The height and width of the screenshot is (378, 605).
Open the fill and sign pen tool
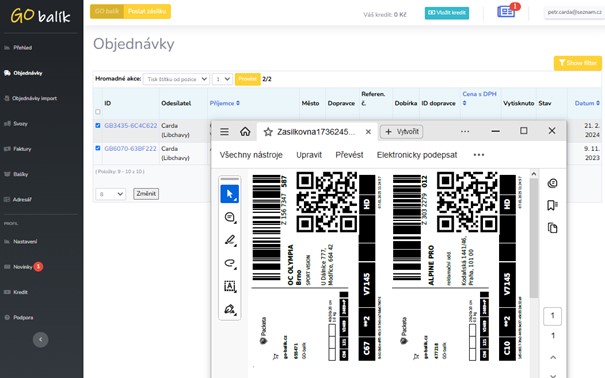(x=230, y=309)
